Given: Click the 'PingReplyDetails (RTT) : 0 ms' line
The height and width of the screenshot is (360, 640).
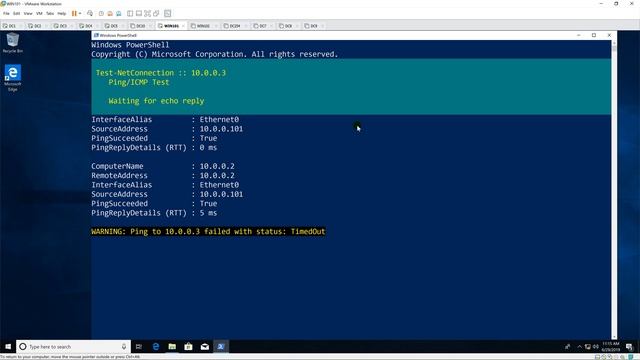Looking at the screenshot, I should 154,147.
